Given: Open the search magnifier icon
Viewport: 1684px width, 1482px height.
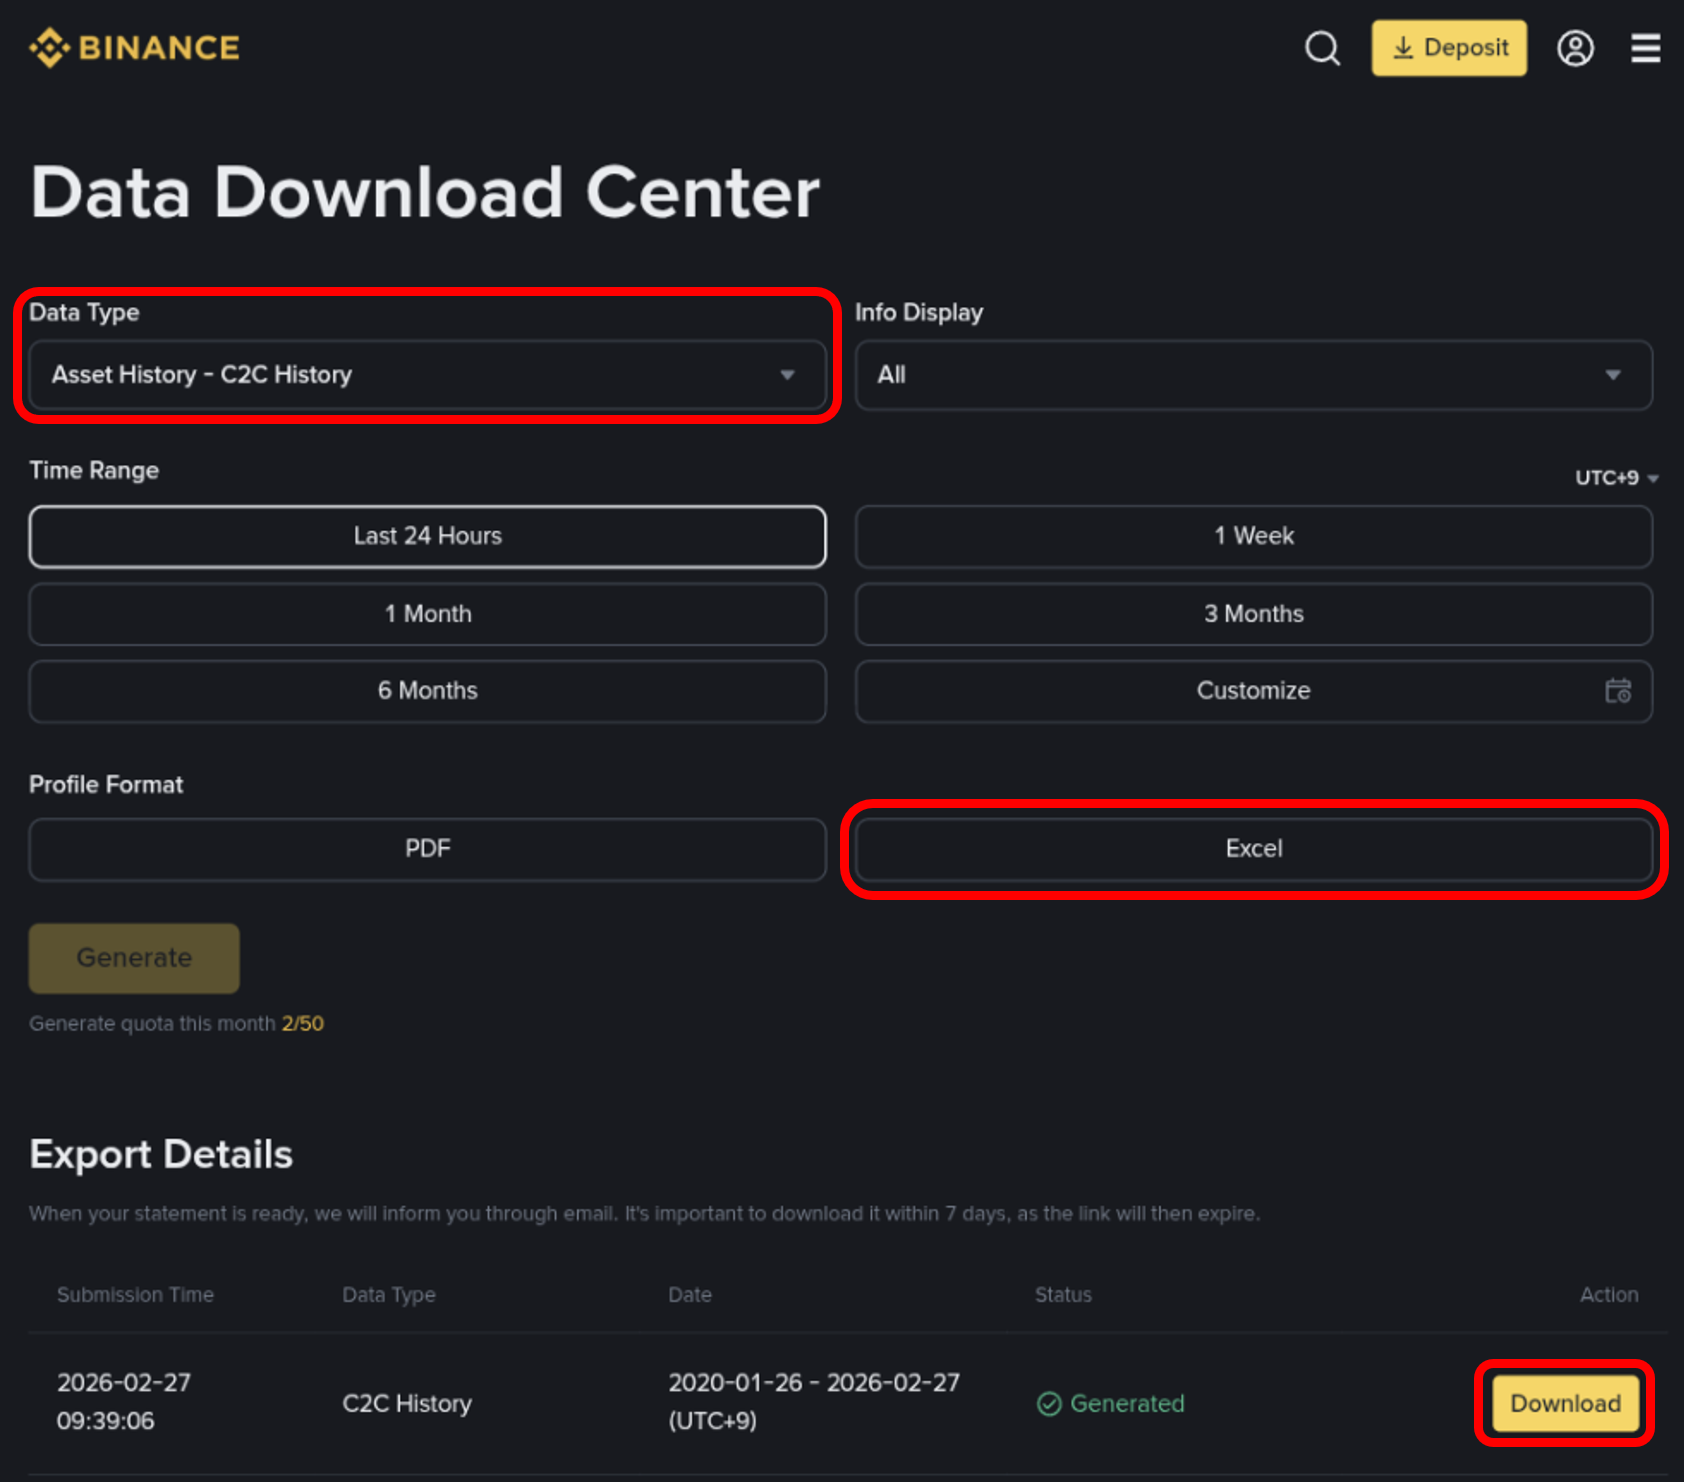Looking at the screenshot, I should (x=1322, y=48).
